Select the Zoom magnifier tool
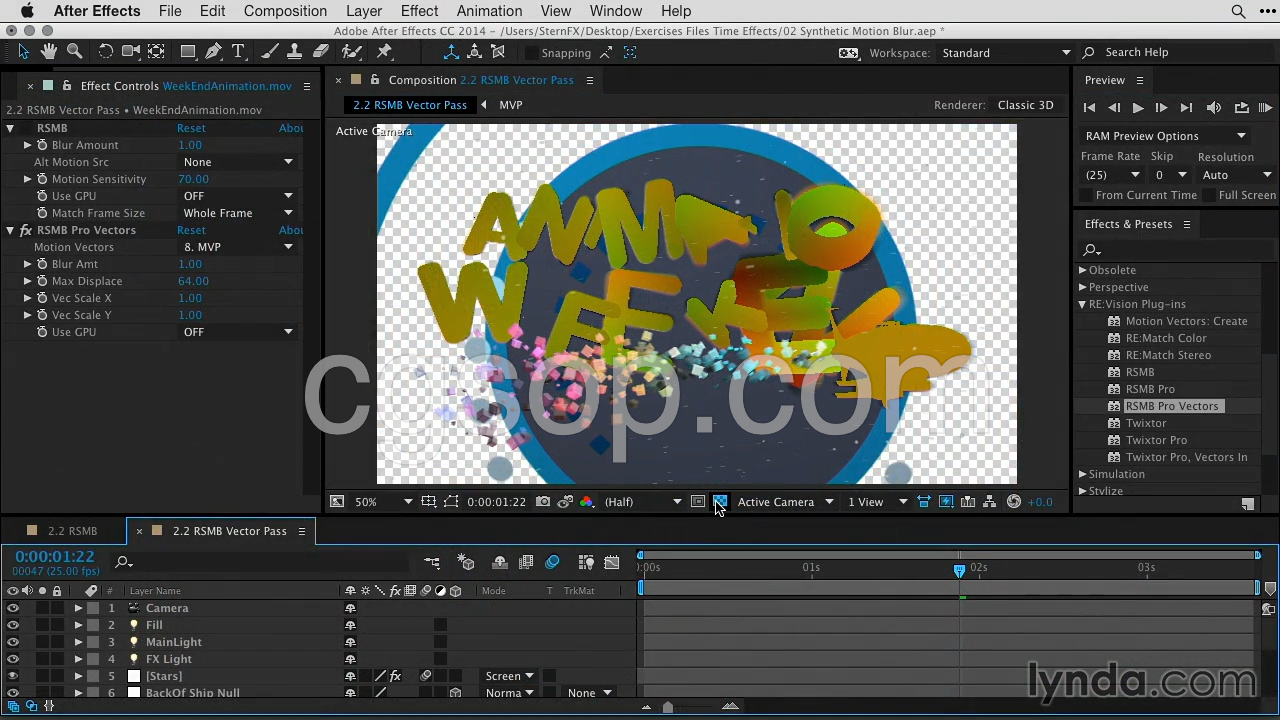 pyautogui.click(x=74, y=52)
